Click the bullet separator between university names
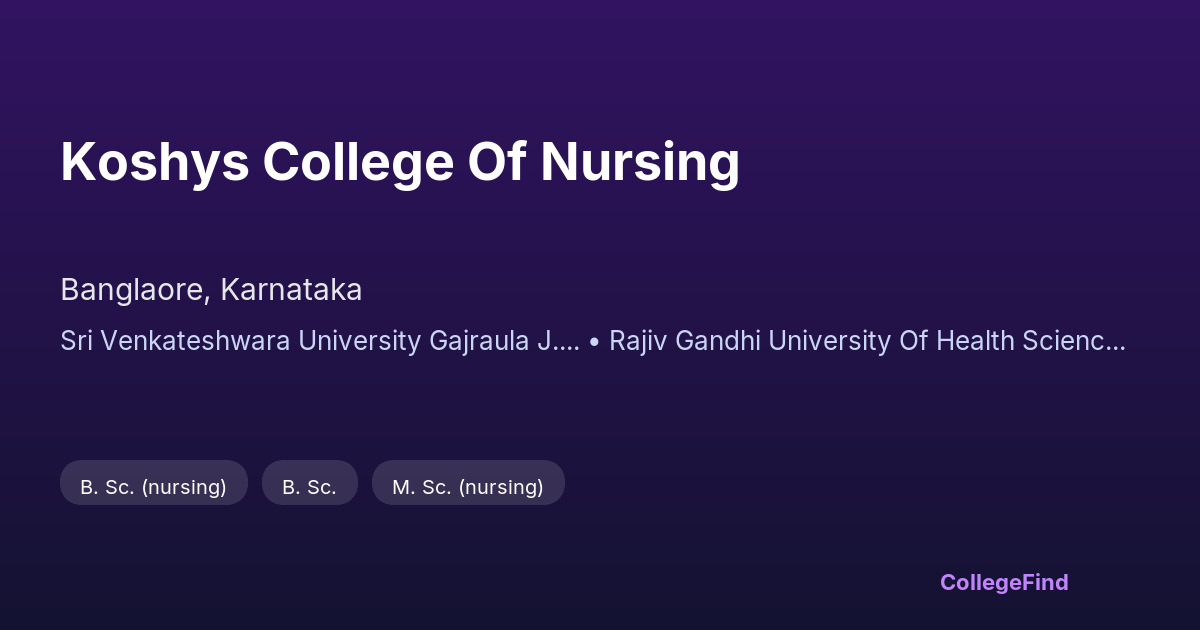1200x630 pixels. pos(594,342)
